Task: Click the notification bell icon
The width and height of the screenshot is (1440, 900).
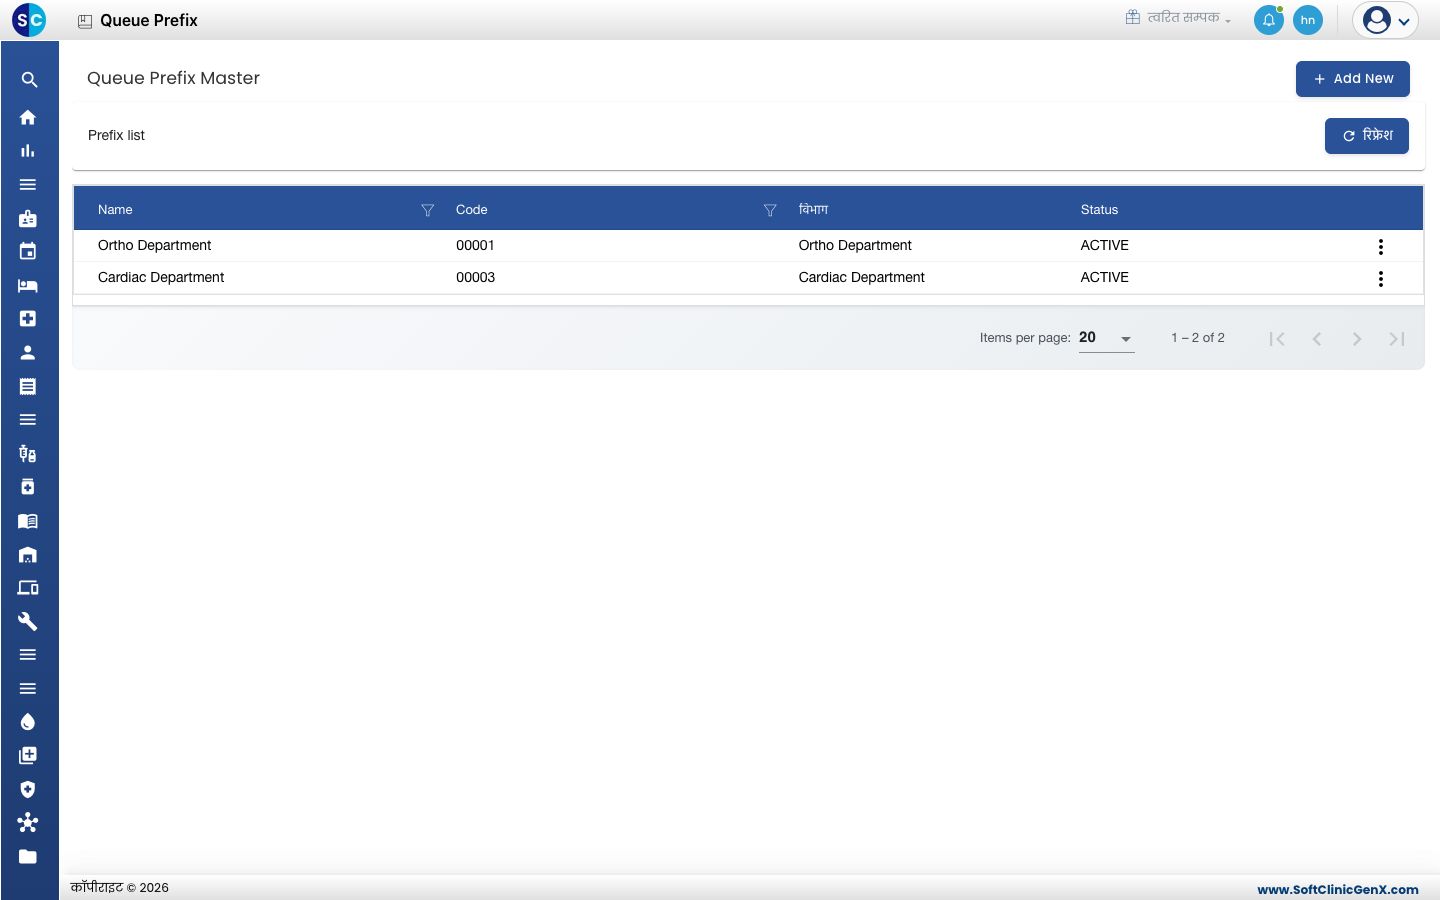Action: coord(1269,20)
